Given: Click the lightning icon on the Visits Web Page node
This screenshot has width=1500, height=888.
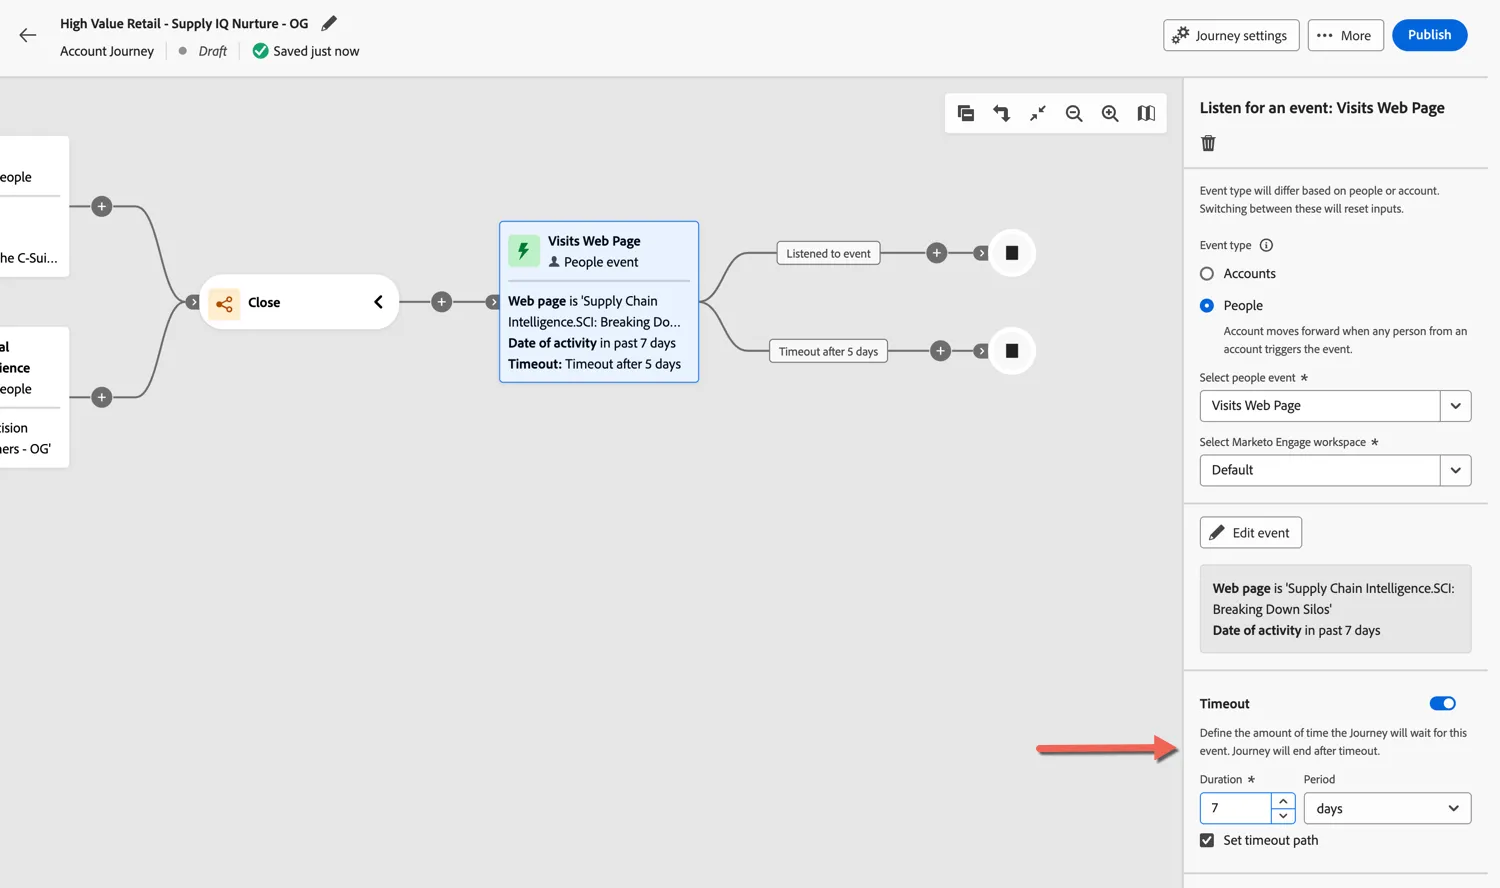Looking at the screenshot, I should [523, 251].
